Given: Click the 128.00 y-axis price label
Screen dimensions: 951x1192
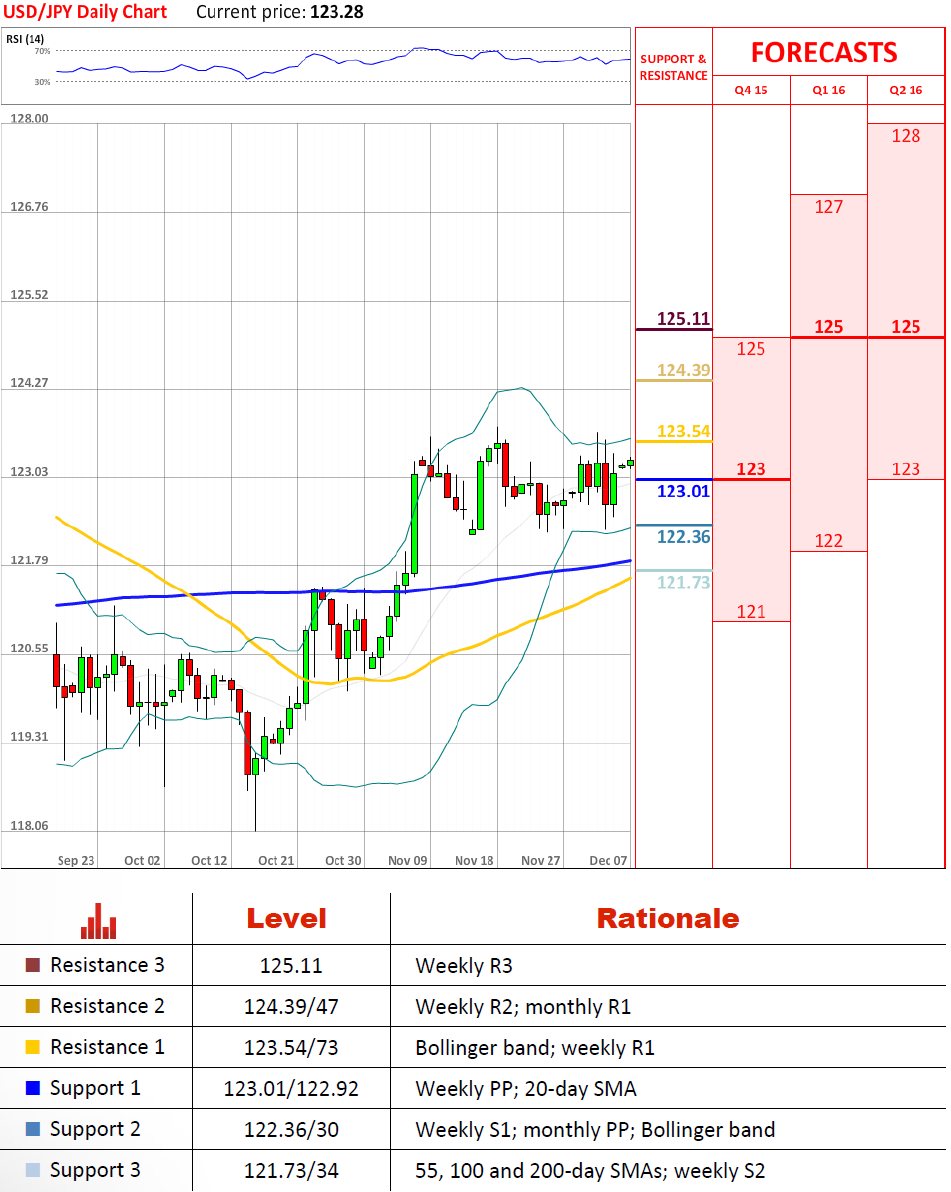Looking at the screenshot, I should pos(29,119).
